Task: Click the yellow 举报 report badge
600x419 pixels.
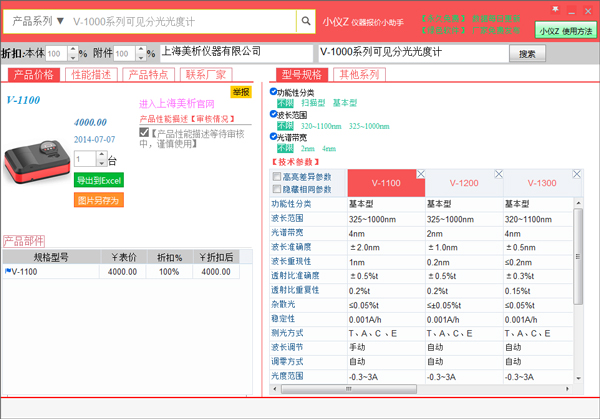Action: pyautogui.click(x=241, y=92)
